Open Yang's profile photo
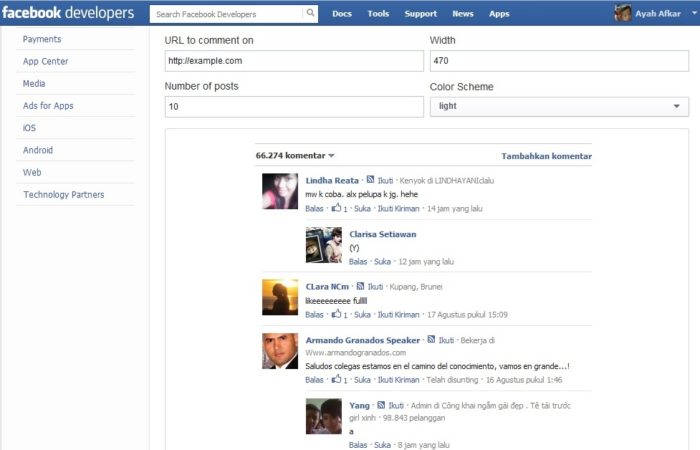 coord(324,416)
